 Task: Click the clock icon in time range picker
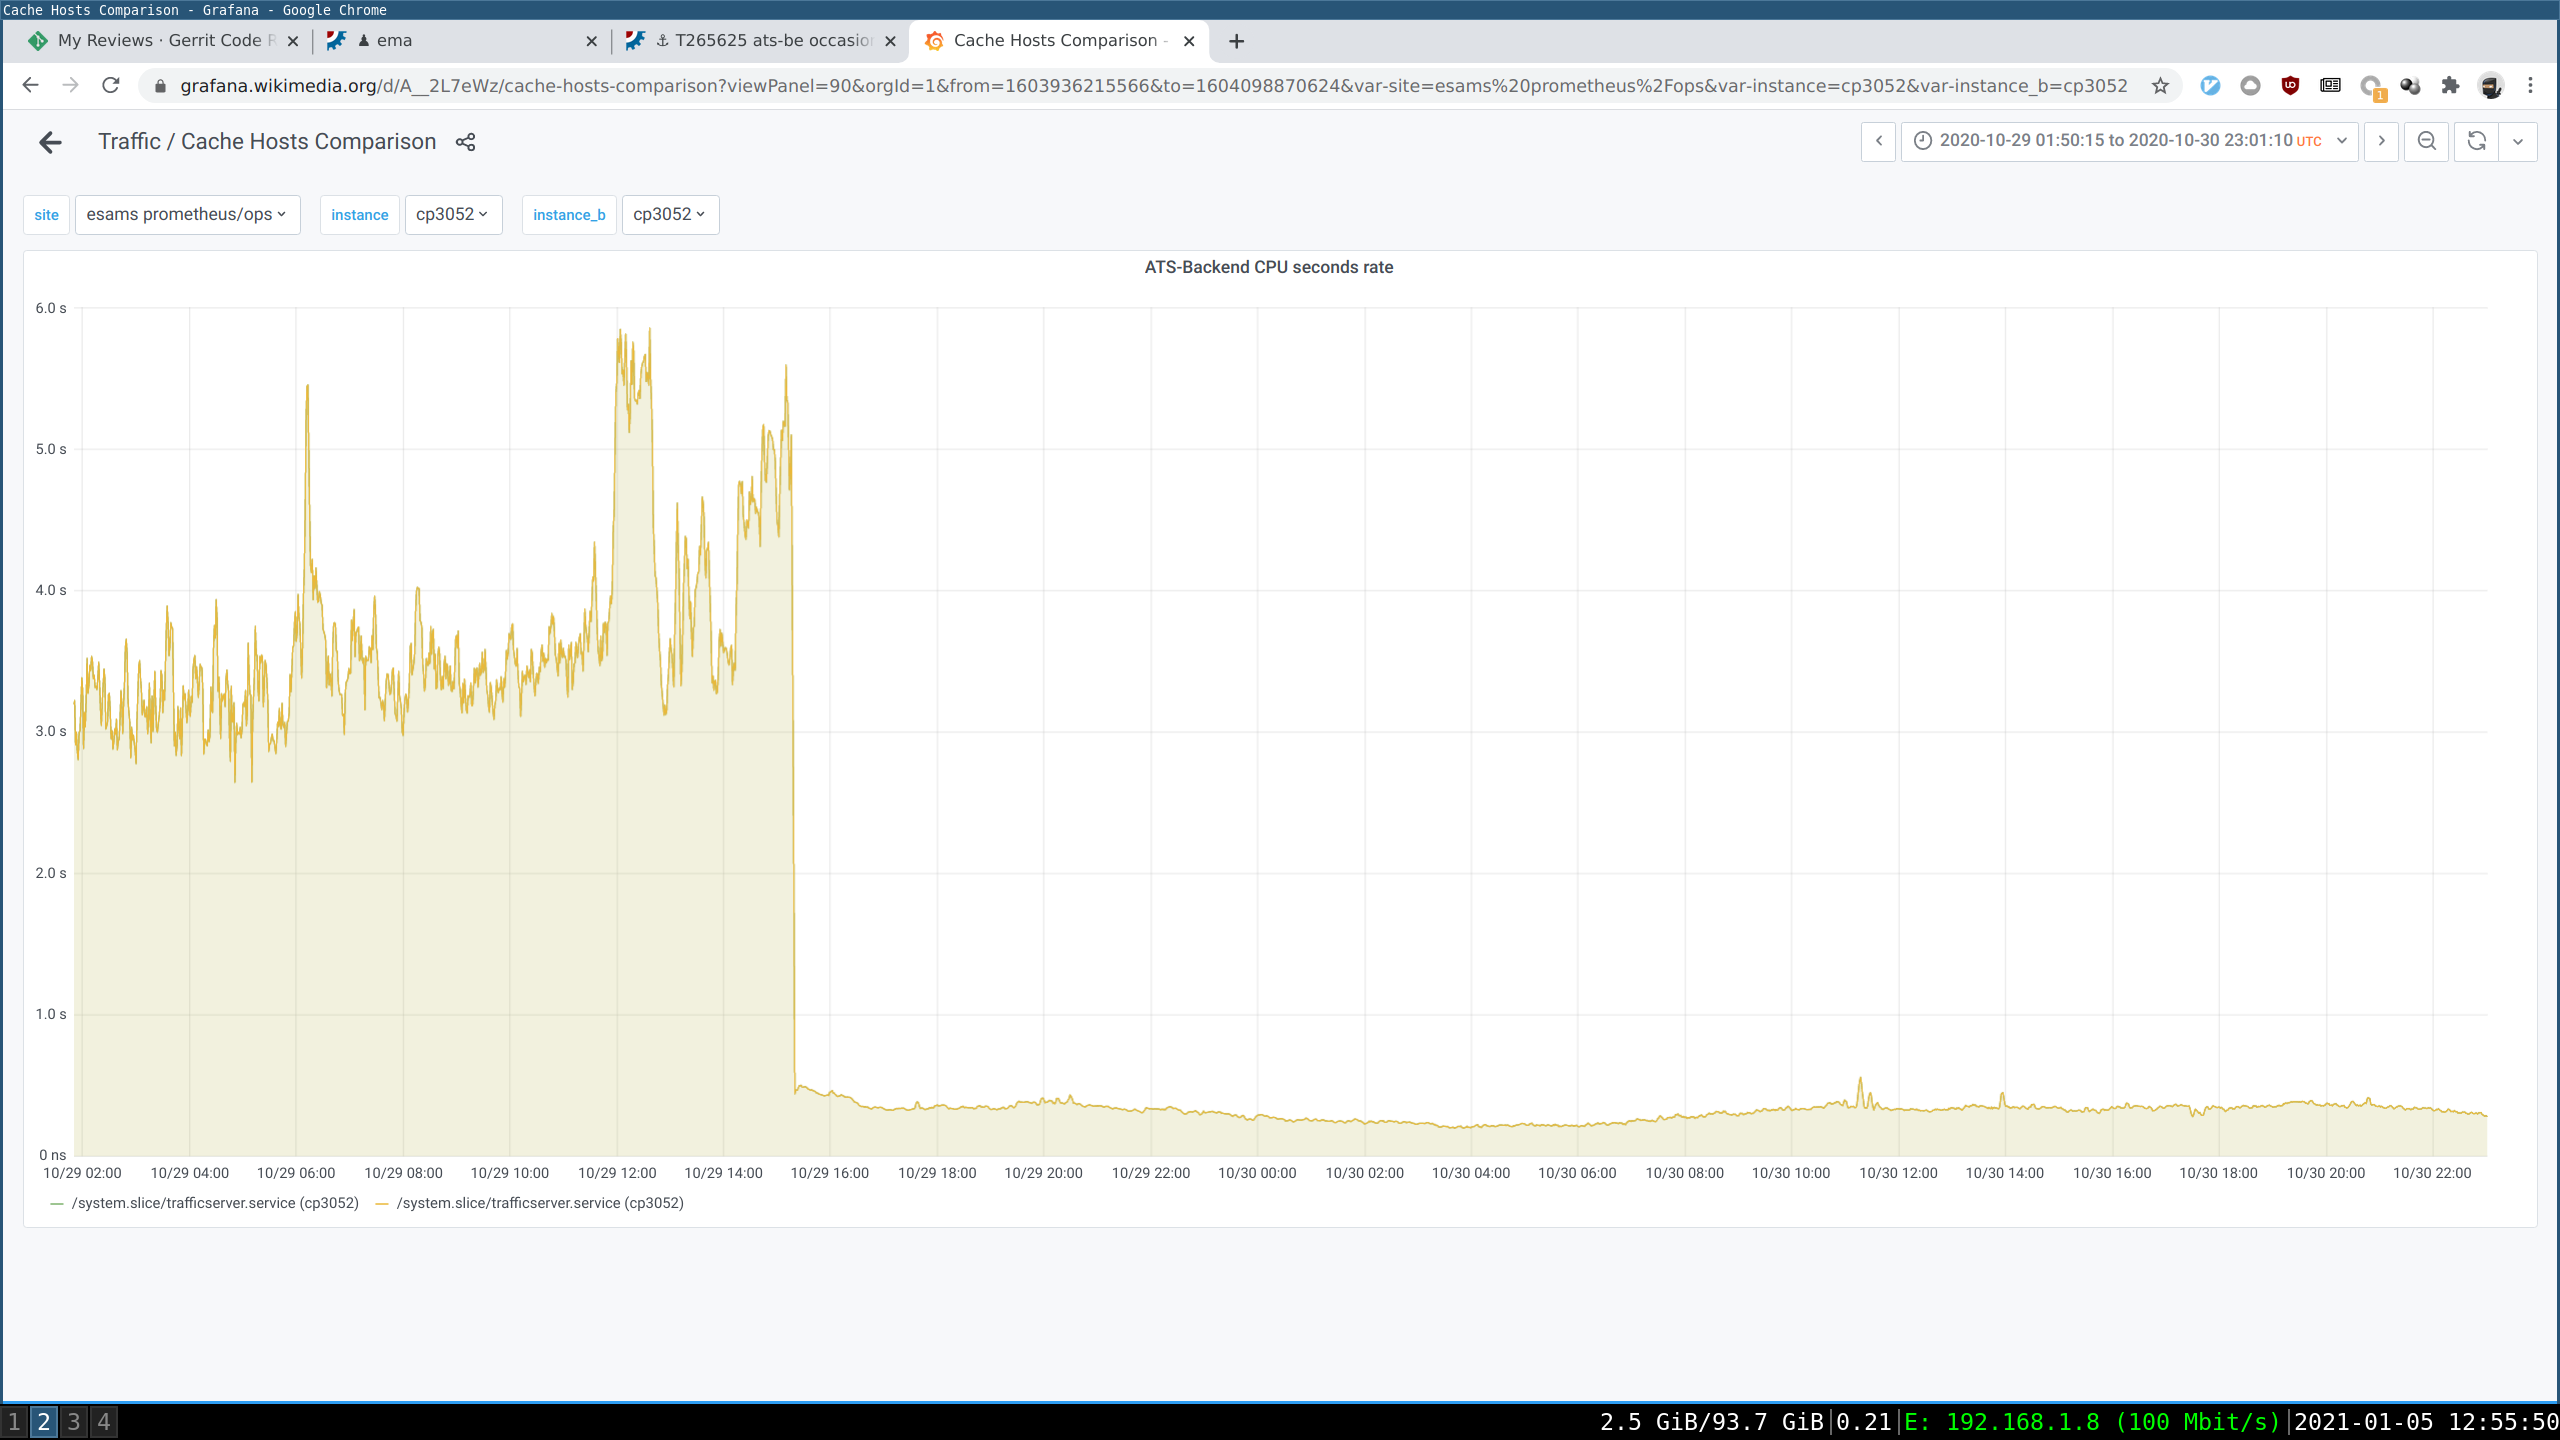coord(1921,141)
